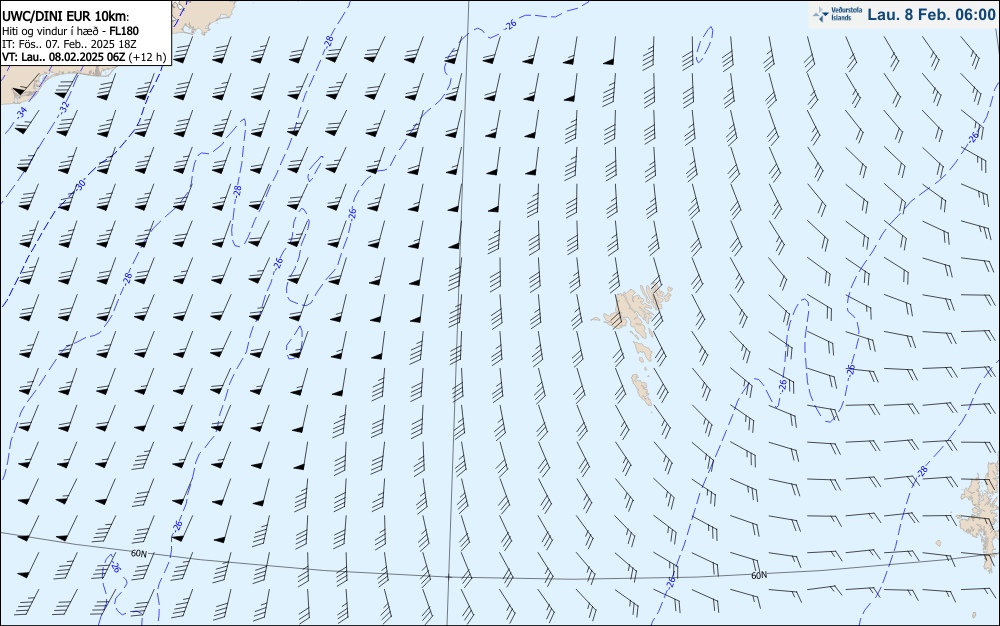The height and width of the screenshot is (626, 1000).
Task: Click the 60N label south of the Faroes
Action: (759, 576)
